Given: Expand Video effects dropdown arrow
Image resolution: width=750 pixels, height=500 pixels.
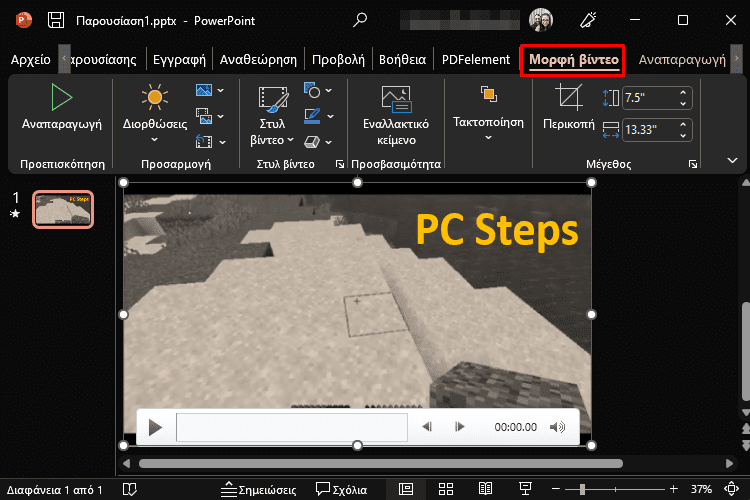Looking at the screenshot, I should [329, 142].
